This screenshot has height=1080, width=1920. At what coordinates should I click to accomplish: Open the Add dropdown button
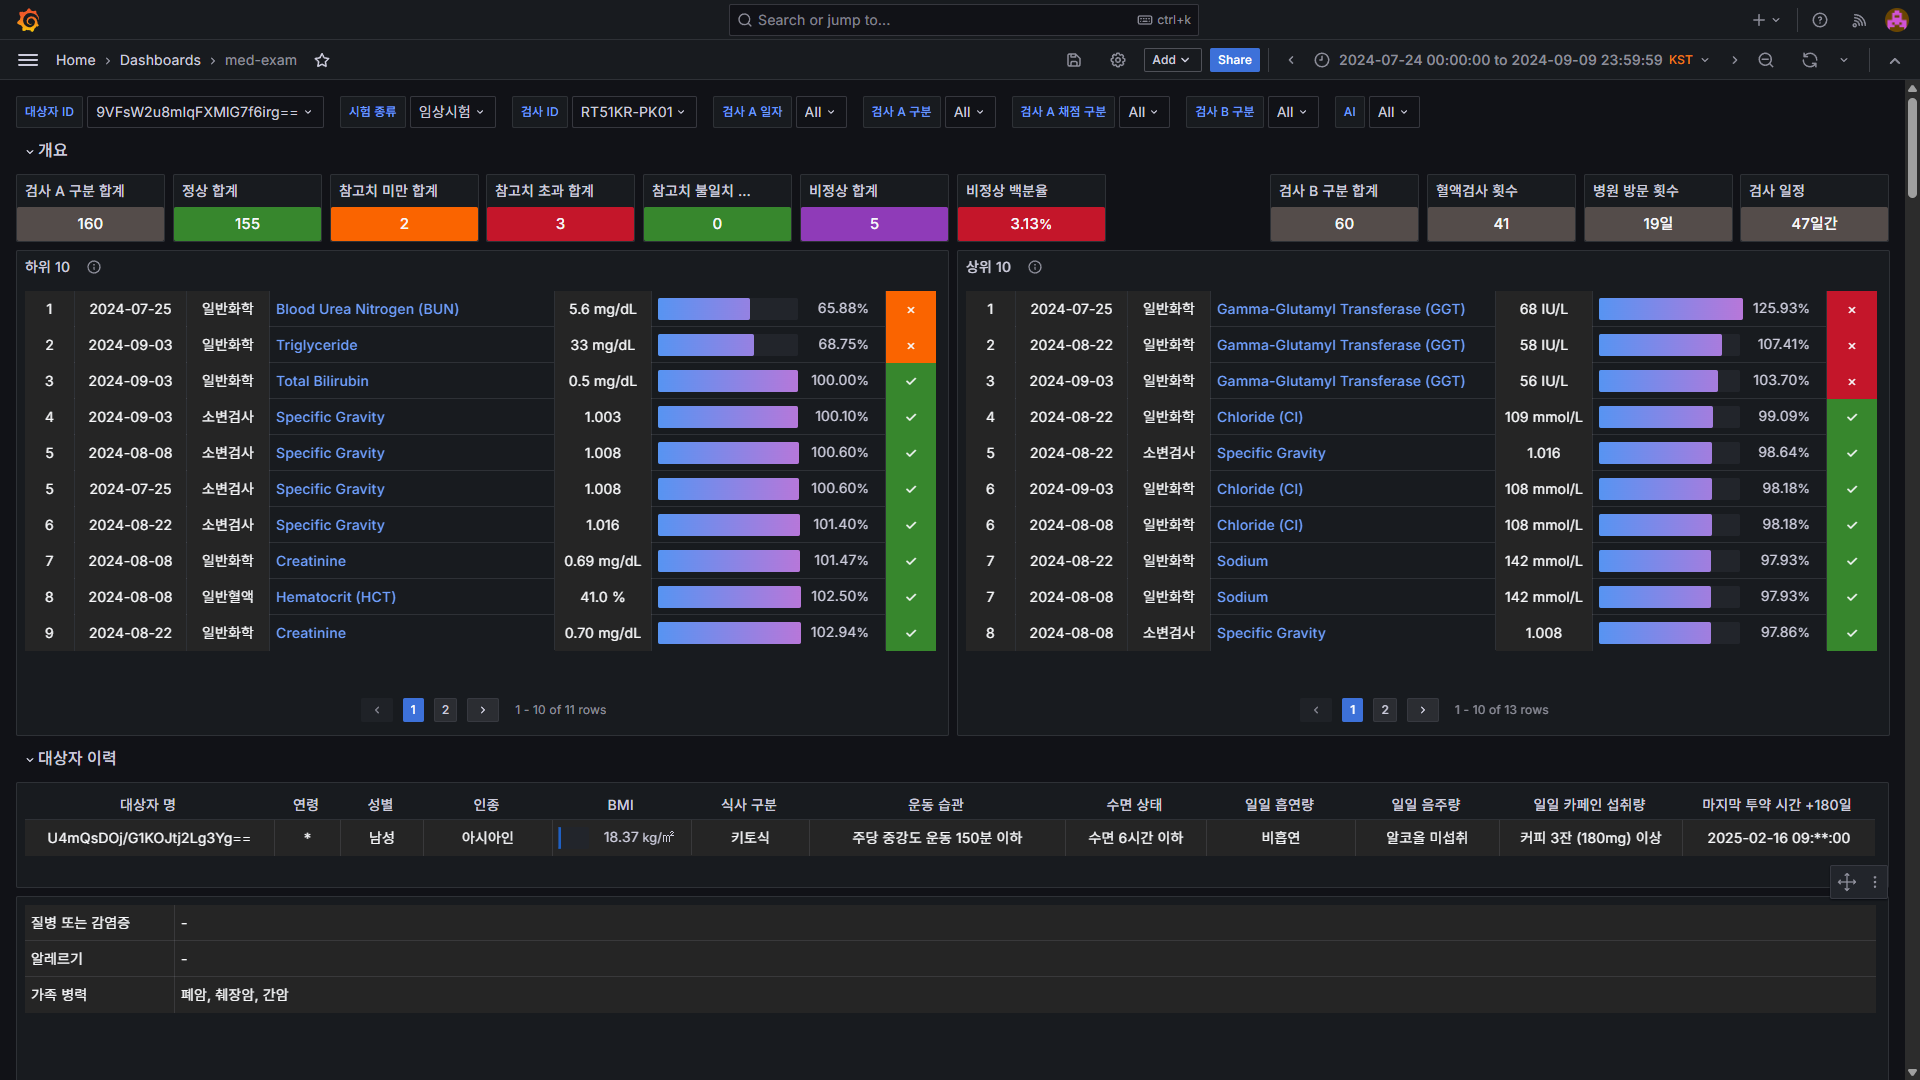(1171, 60)
